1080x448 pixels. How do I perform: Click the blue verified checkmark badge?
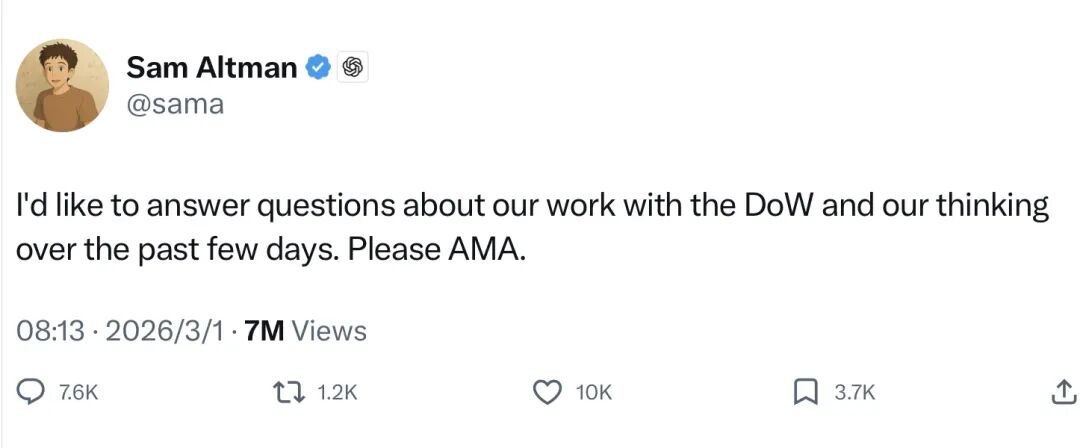(x=318, y=68)
